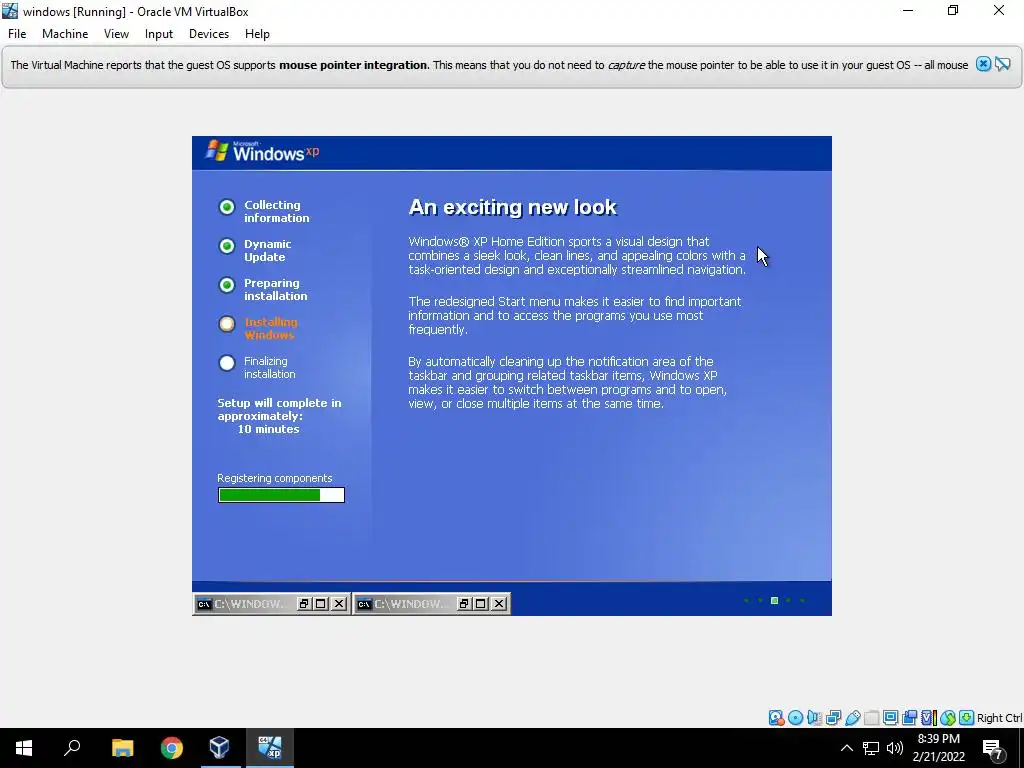Click the Preparing installation step indicator
This screenshot has height=768, width=1024.
(227, 285)
